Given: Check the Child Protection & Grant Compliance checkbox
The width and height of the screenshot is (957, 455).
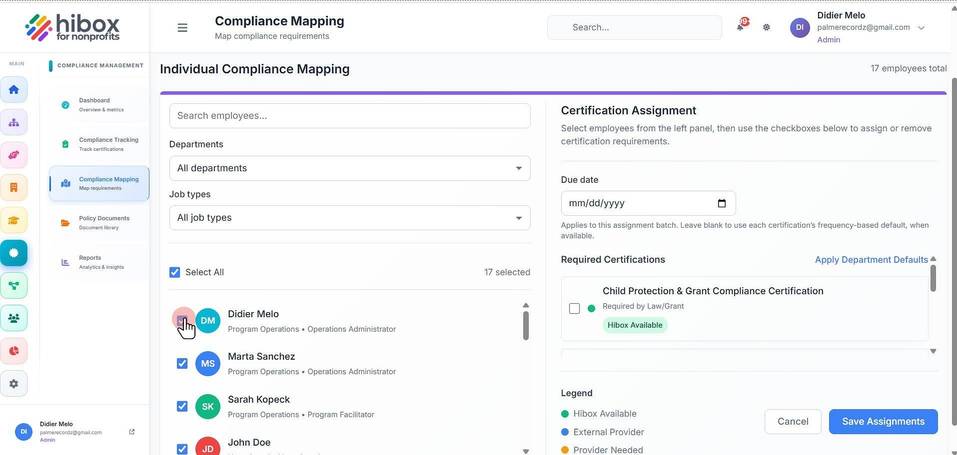Looking at the screenshot, I should click(x=574, y=308).
